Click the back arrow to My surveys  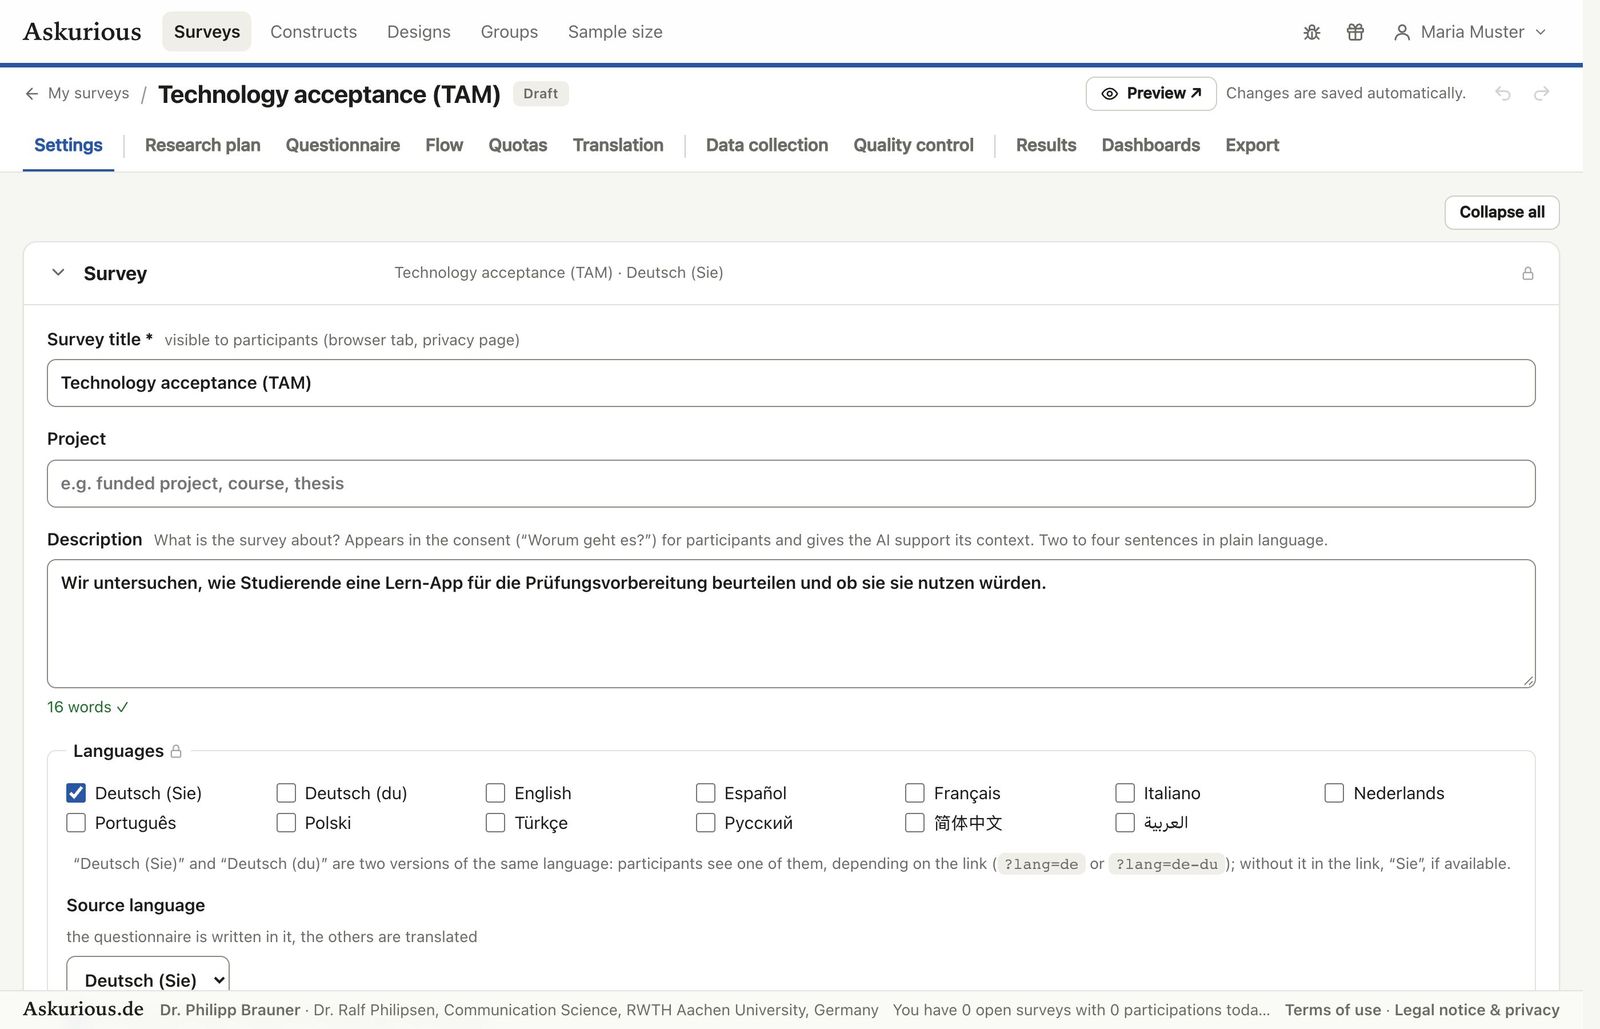(32, 93)
